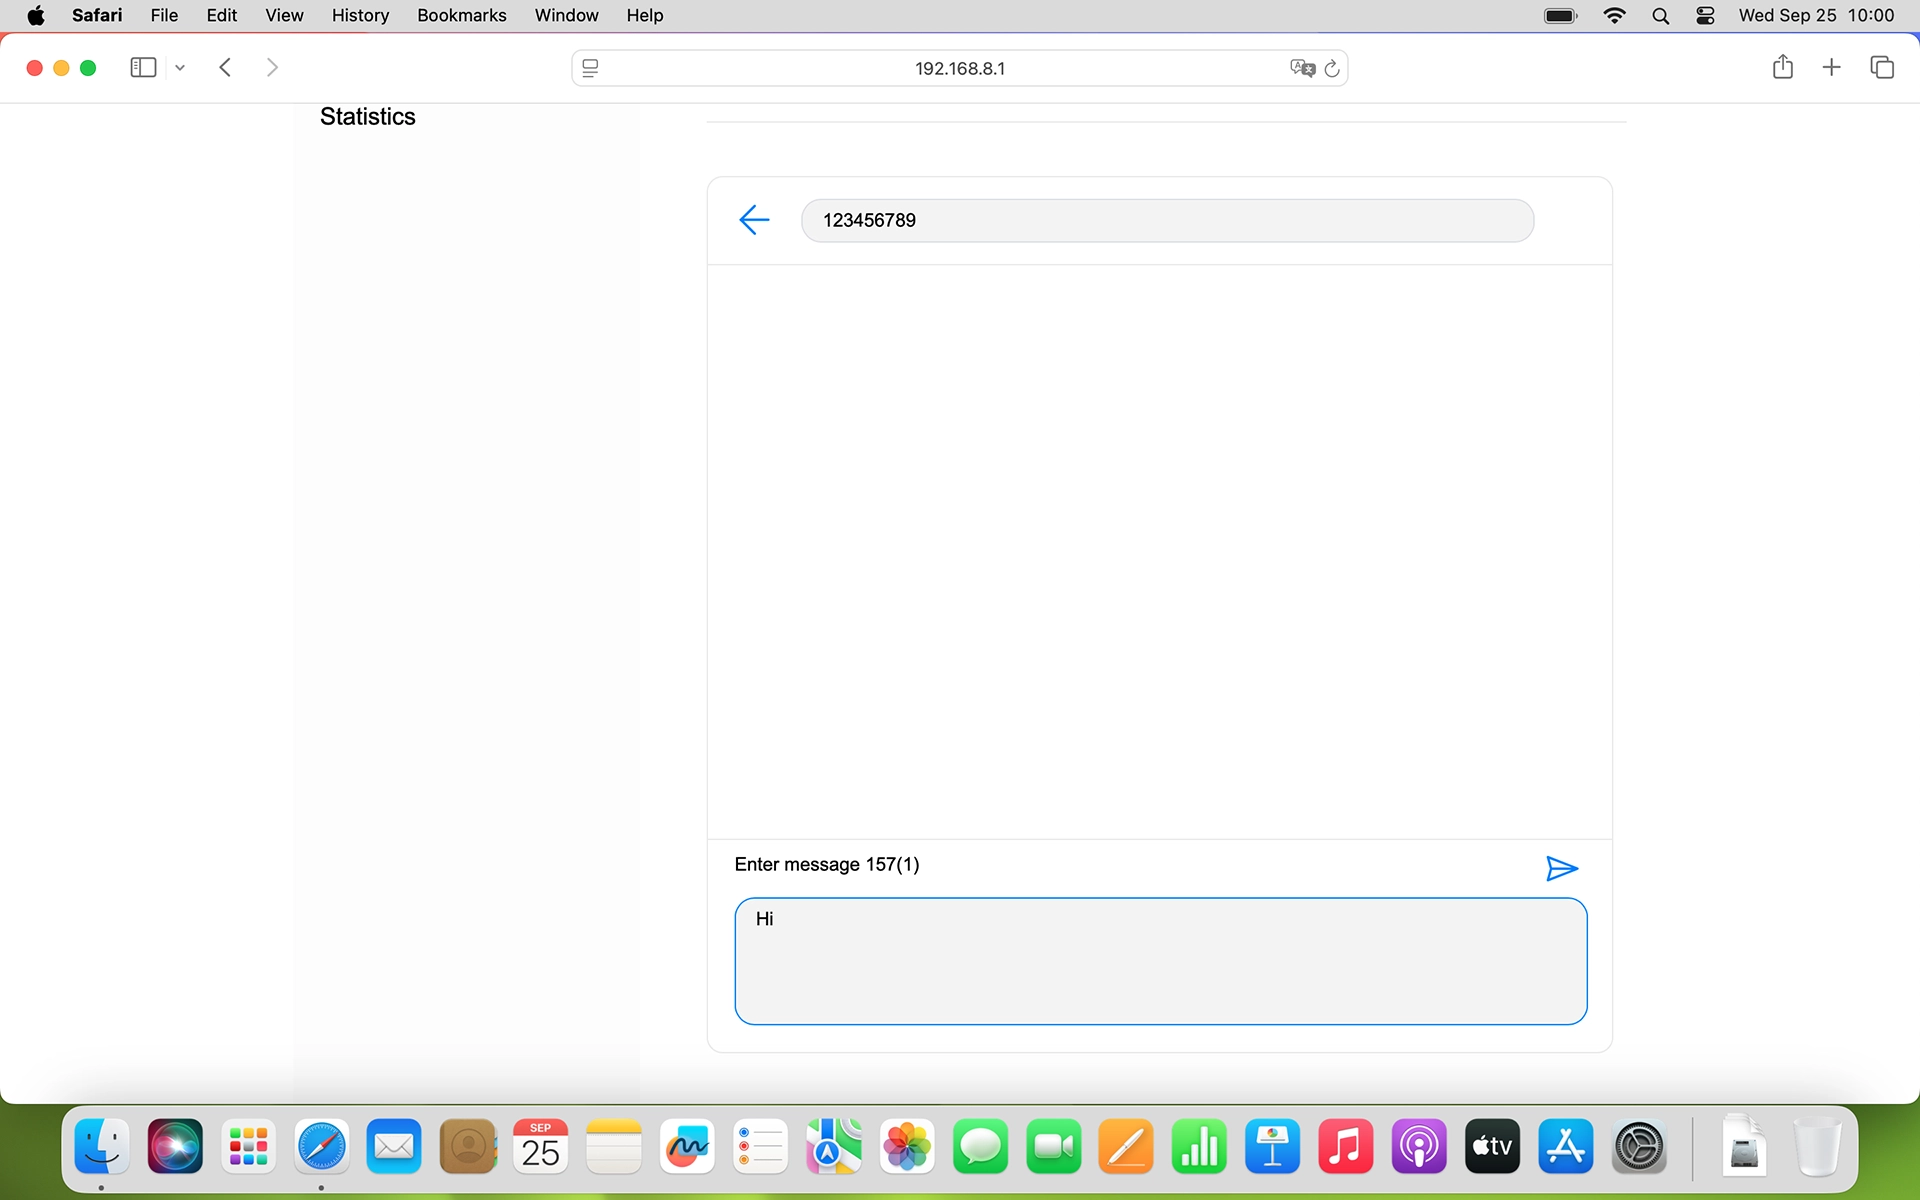This screenshot has width=1920, height=1200.
Task: Edit the recipient number field
Action: (x=1166, y=220)
